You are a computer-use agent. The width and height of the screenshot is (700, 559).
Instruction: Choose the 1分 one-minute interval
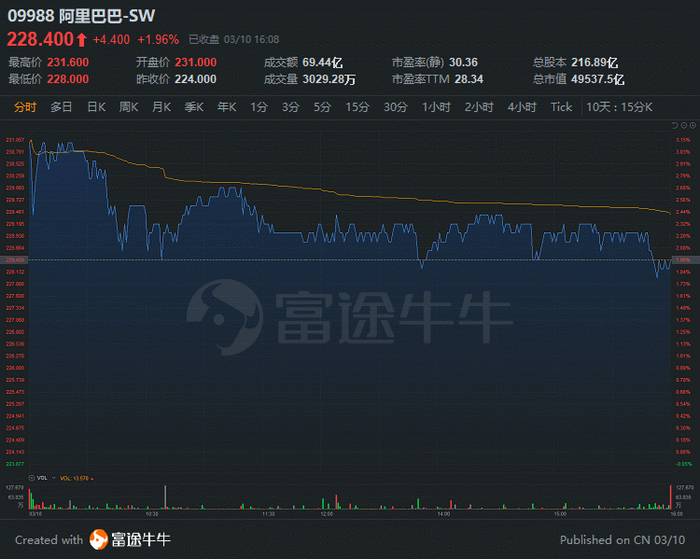tap(259, 107)
